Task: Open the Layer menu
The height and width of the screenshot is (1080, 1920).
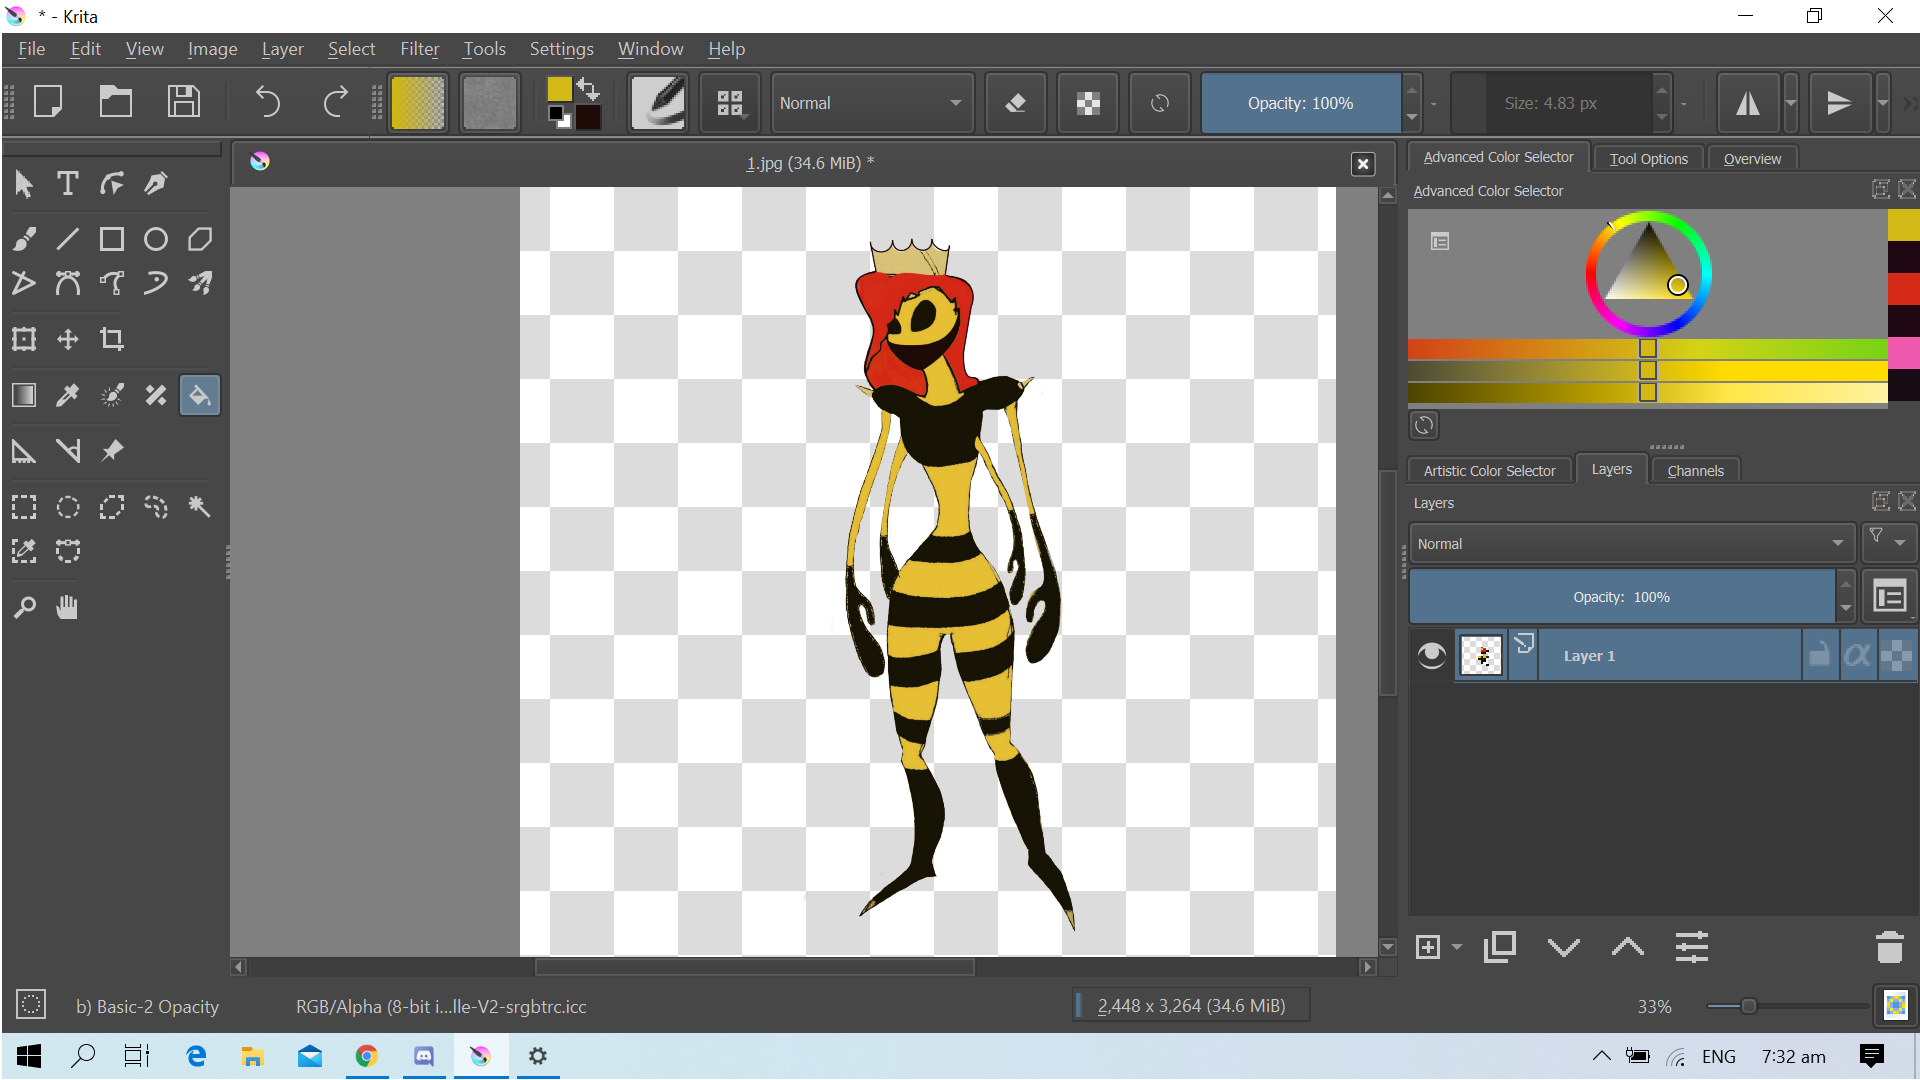Action: (282, 49)
